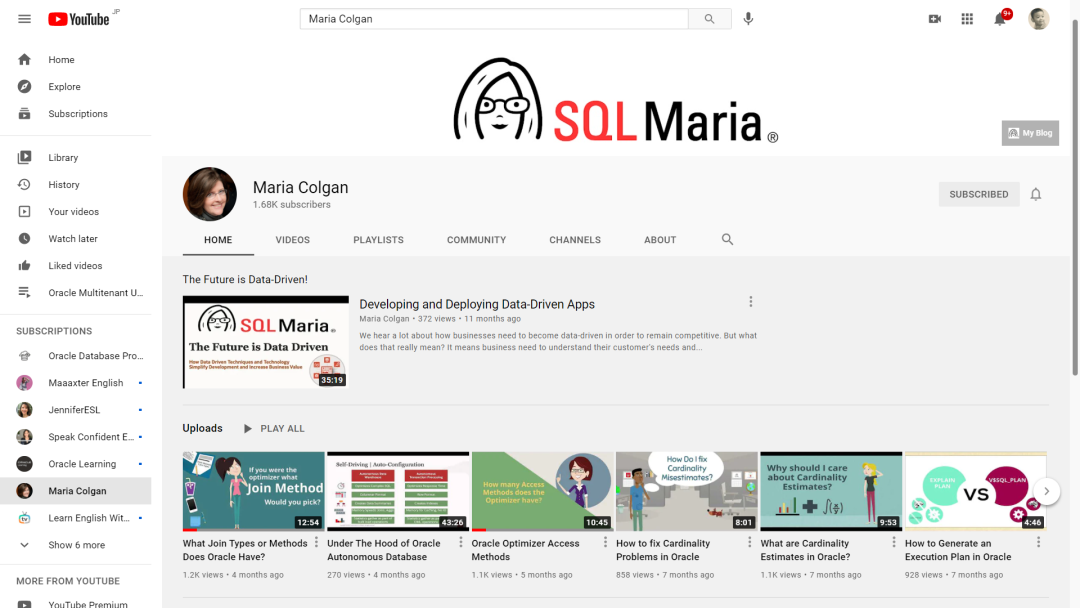1080x608 pixels.
Task: Play the Cardinality Misestimates thumbnail
Action: click(687, 491)
